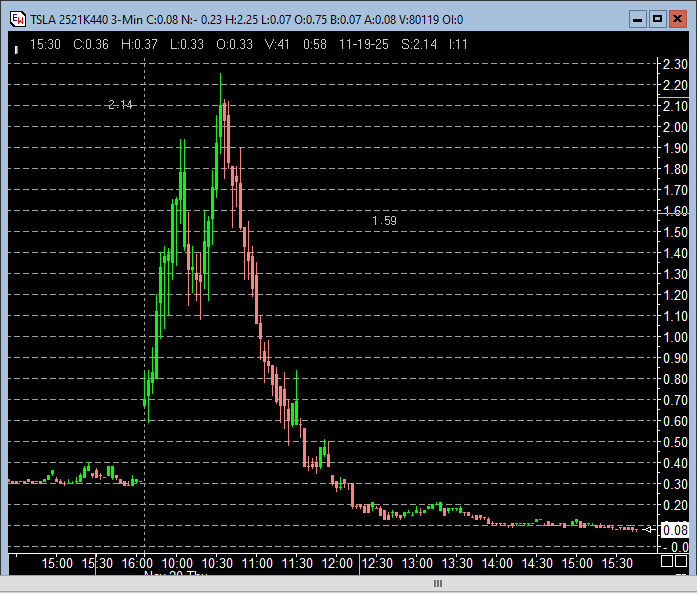Minimize the TSLA chart window
The height and width of the screenshot is (593, 697).
tap(636, 18)
